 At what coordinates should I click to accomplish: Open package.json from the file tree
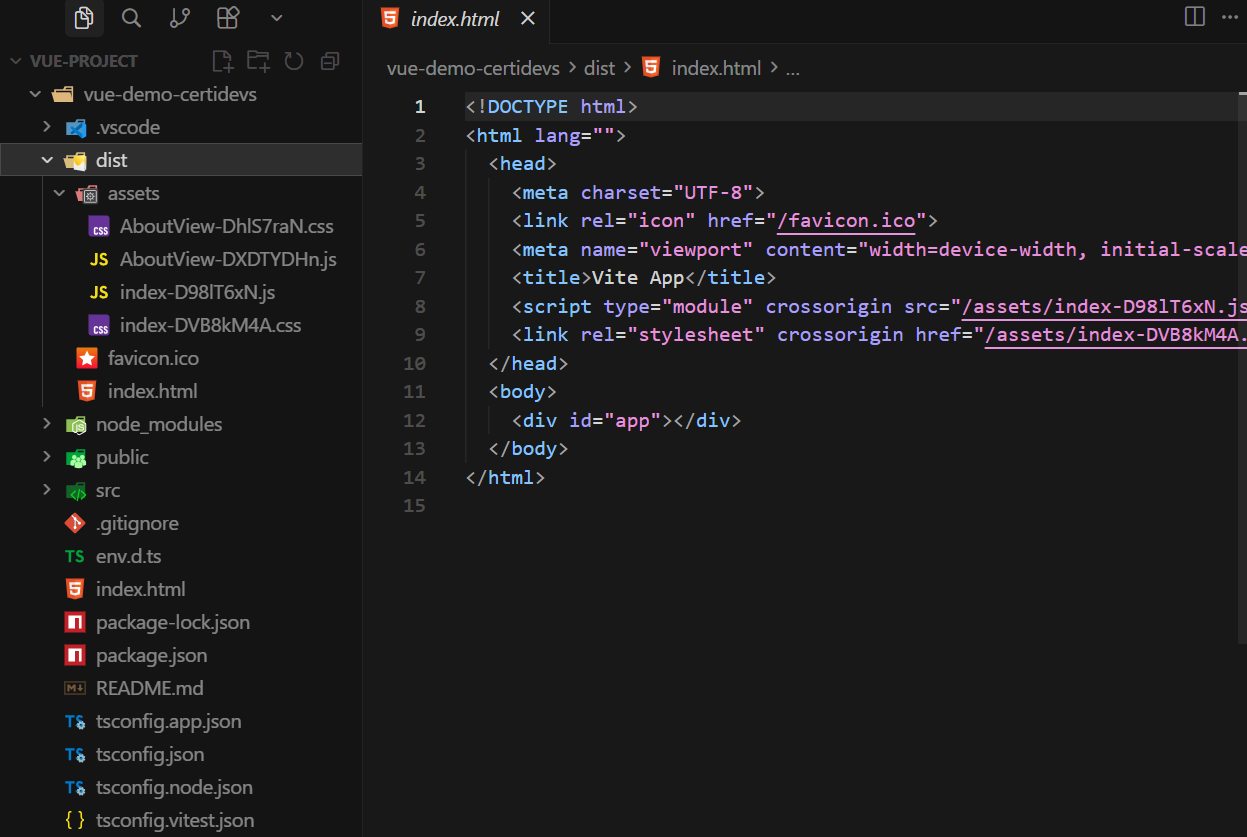151,655
